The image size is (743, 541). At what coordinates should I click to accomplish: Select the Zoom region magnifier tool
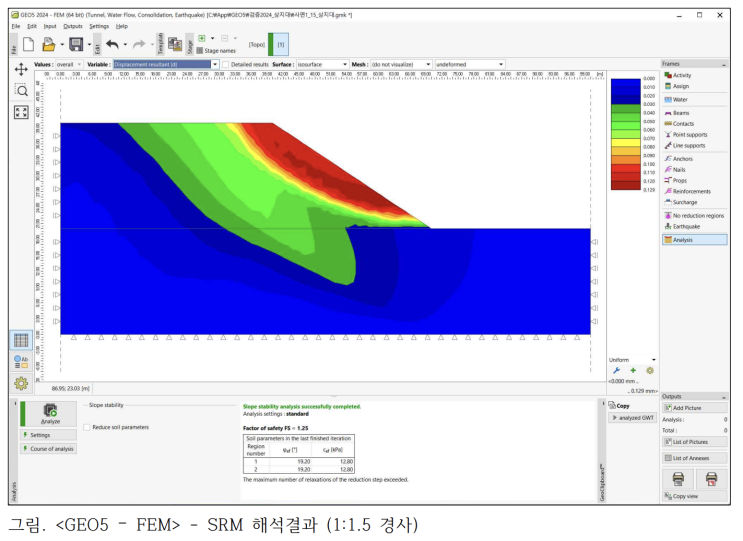coord(21,90)
